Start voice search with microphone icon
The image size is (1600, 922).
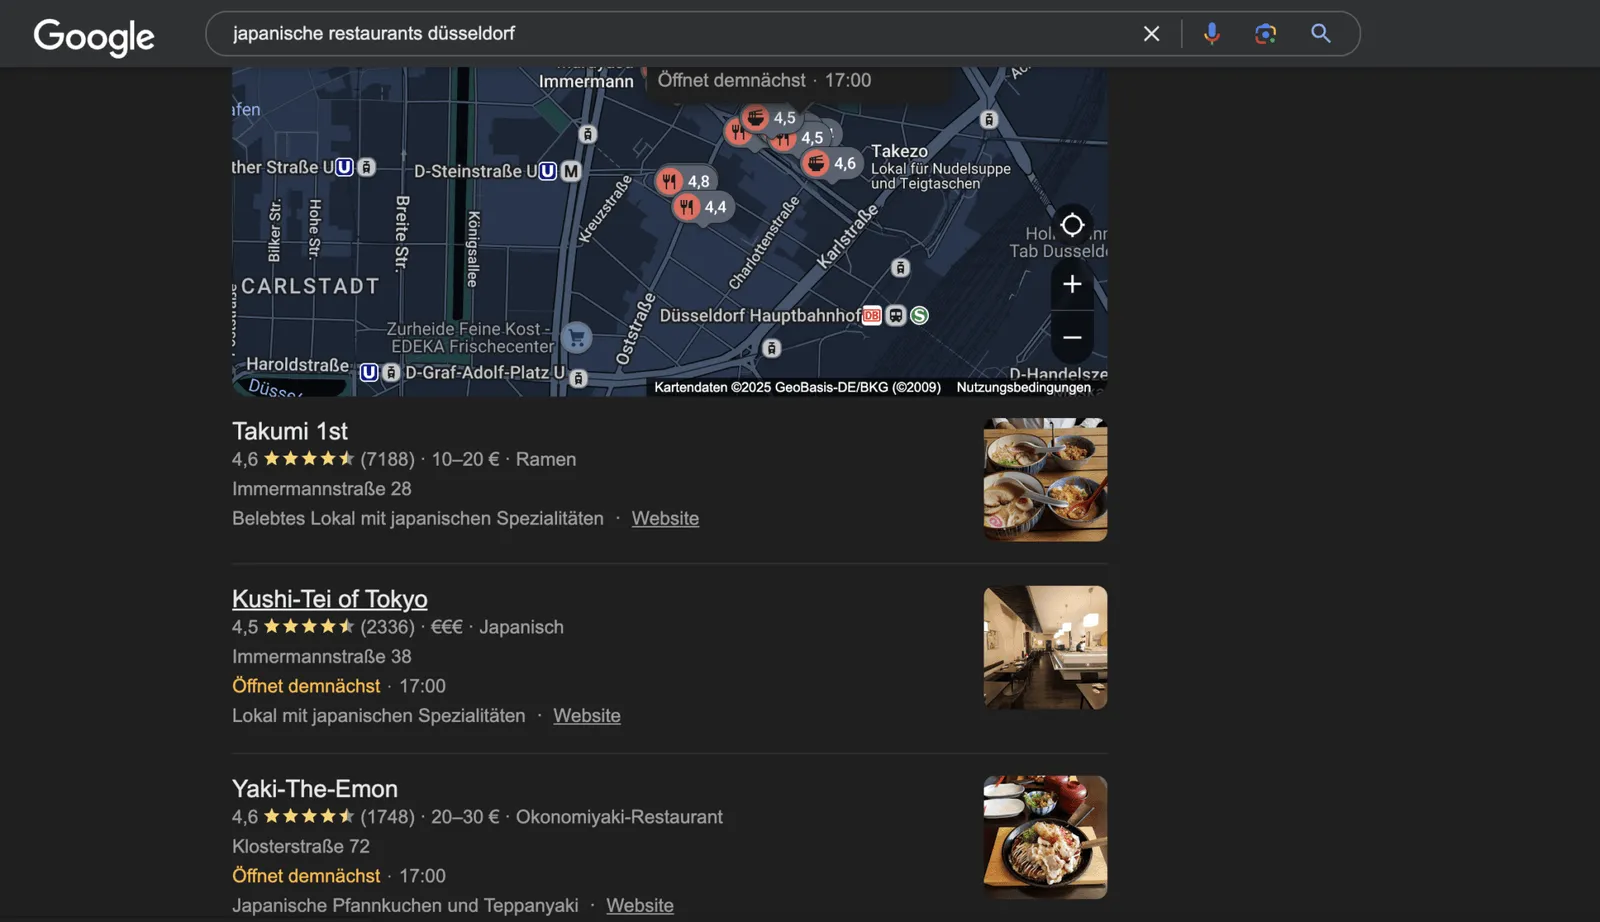(1211, 34)
